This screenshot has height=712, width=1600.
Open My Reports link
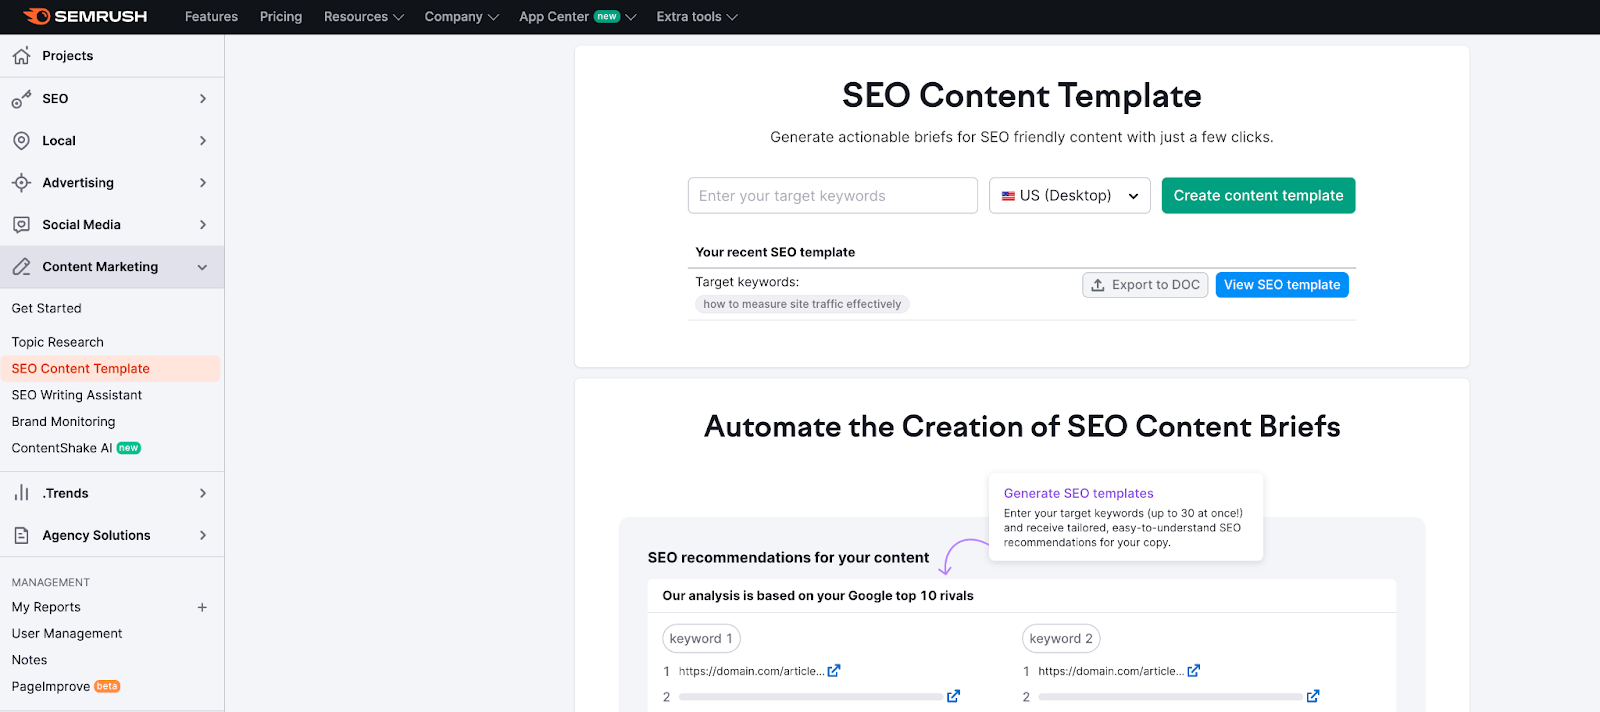point(46,607)
